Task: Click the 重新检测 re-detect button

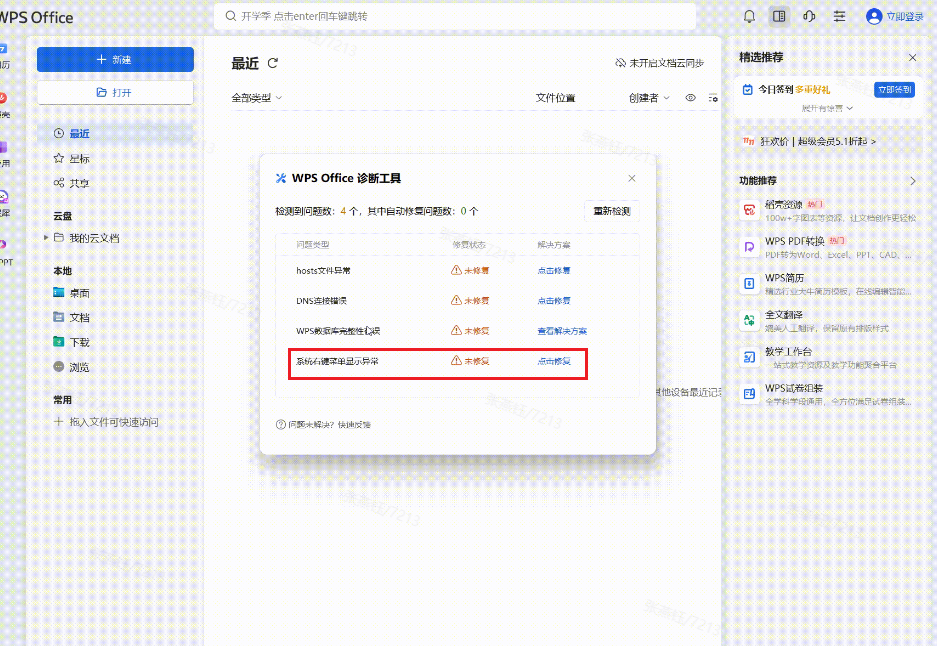Action: [611, 211]
